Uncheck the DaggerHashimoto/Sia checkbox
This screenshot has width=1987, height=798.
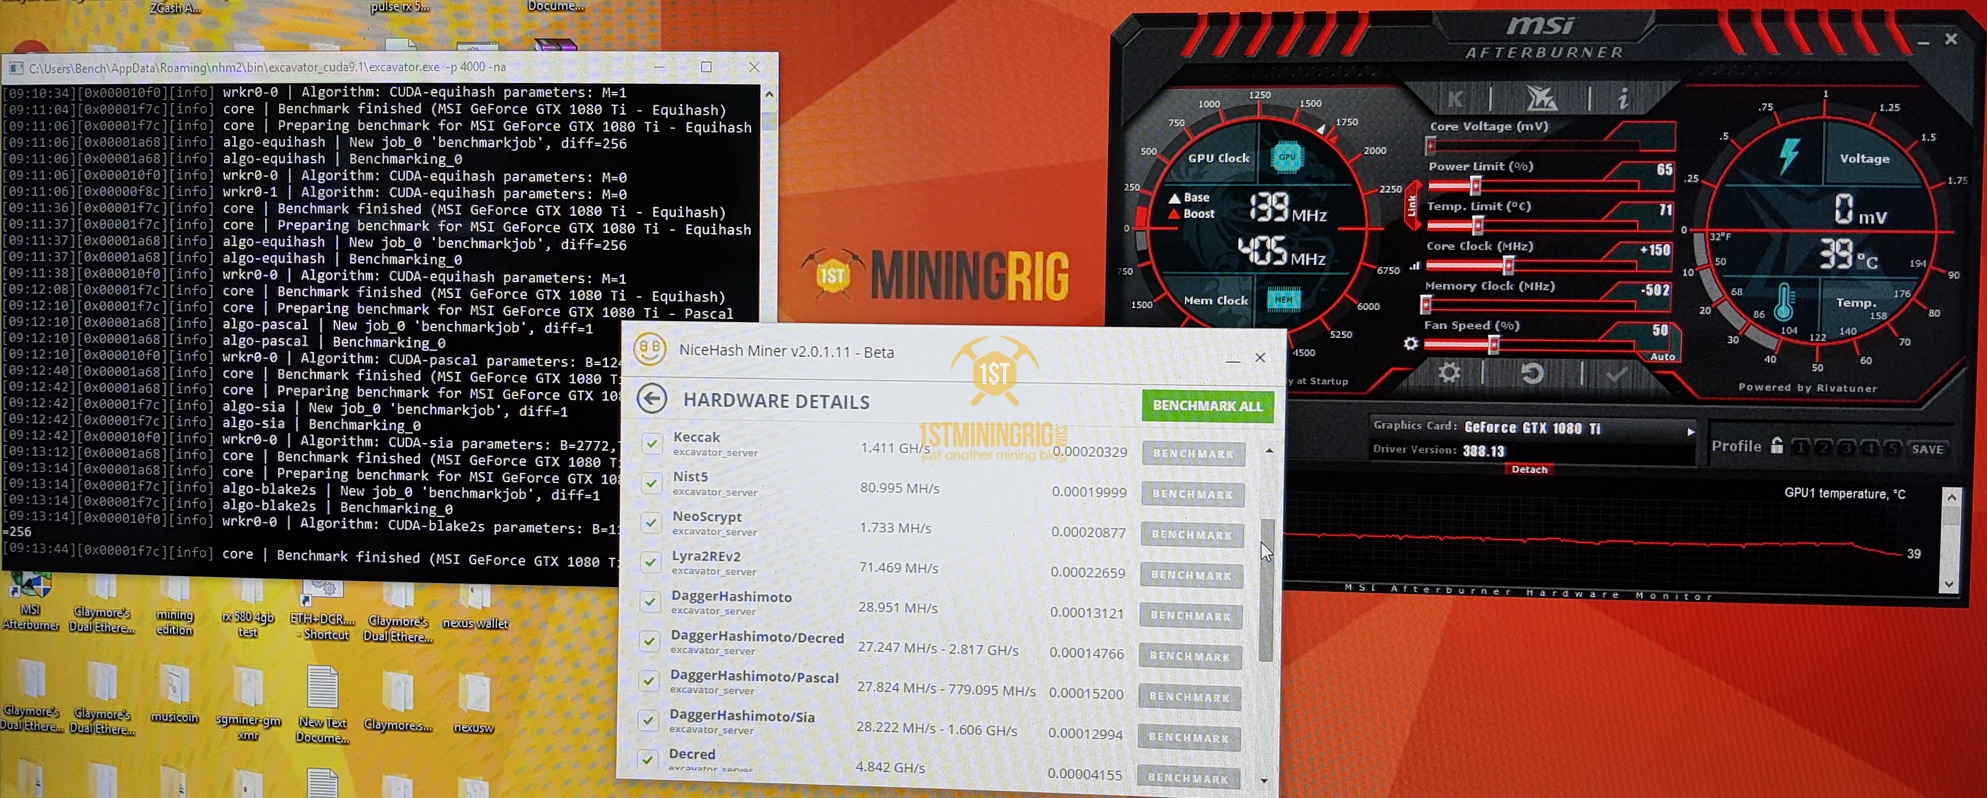point(649,720)
